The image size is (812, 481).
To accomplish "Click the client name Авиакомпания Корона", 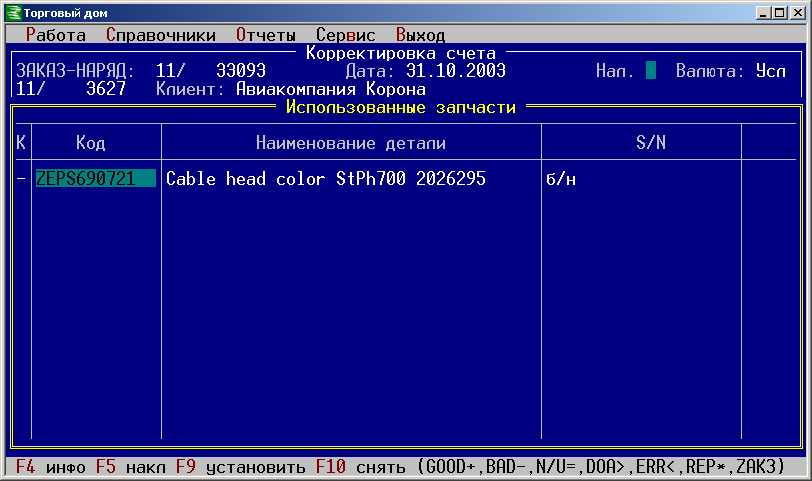I will 331,89.
